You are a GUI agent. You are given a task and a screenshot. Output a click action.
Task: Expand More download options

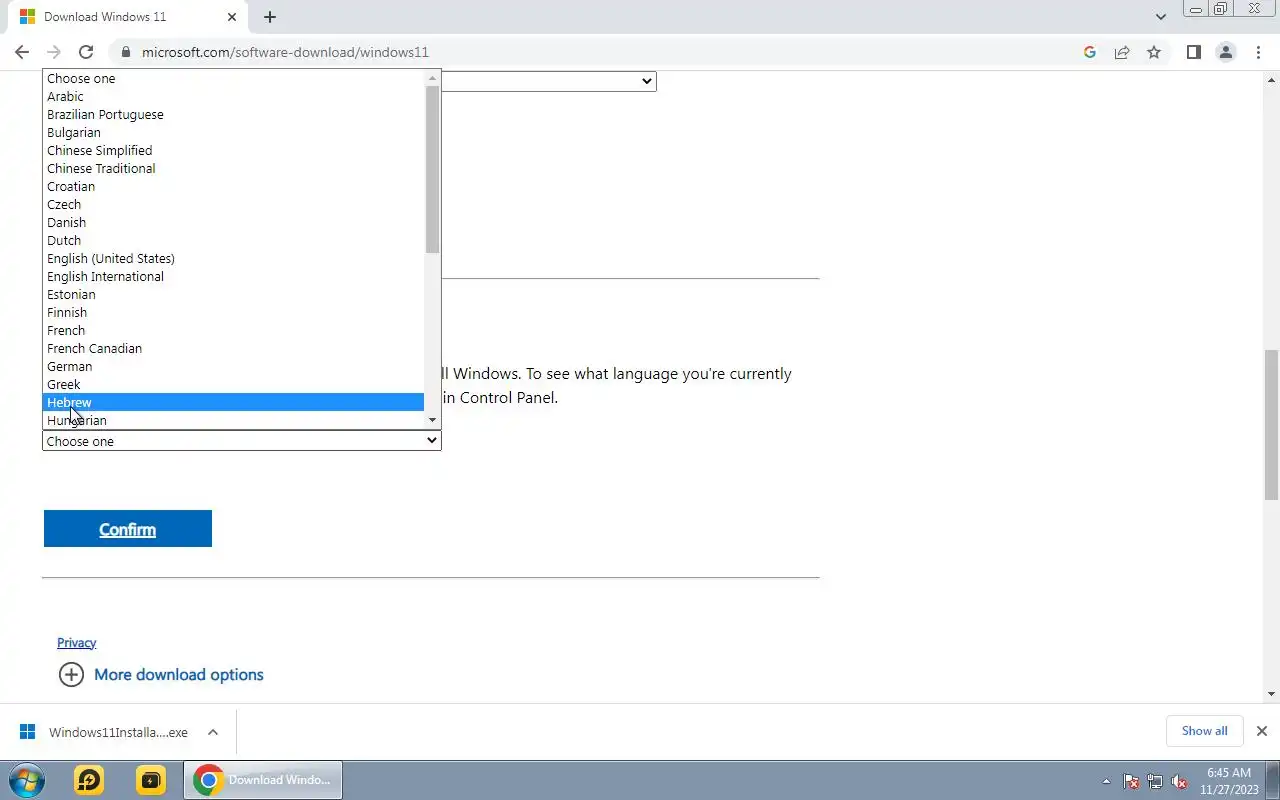(161, 674)
